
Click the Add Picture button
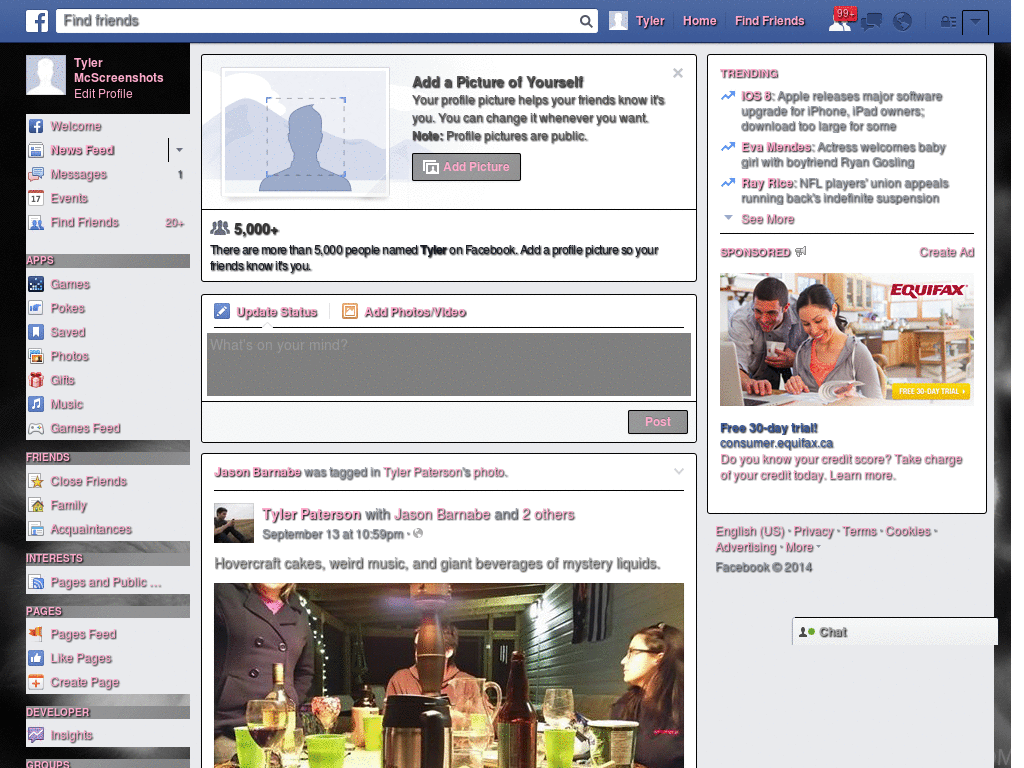coord(466,166)
